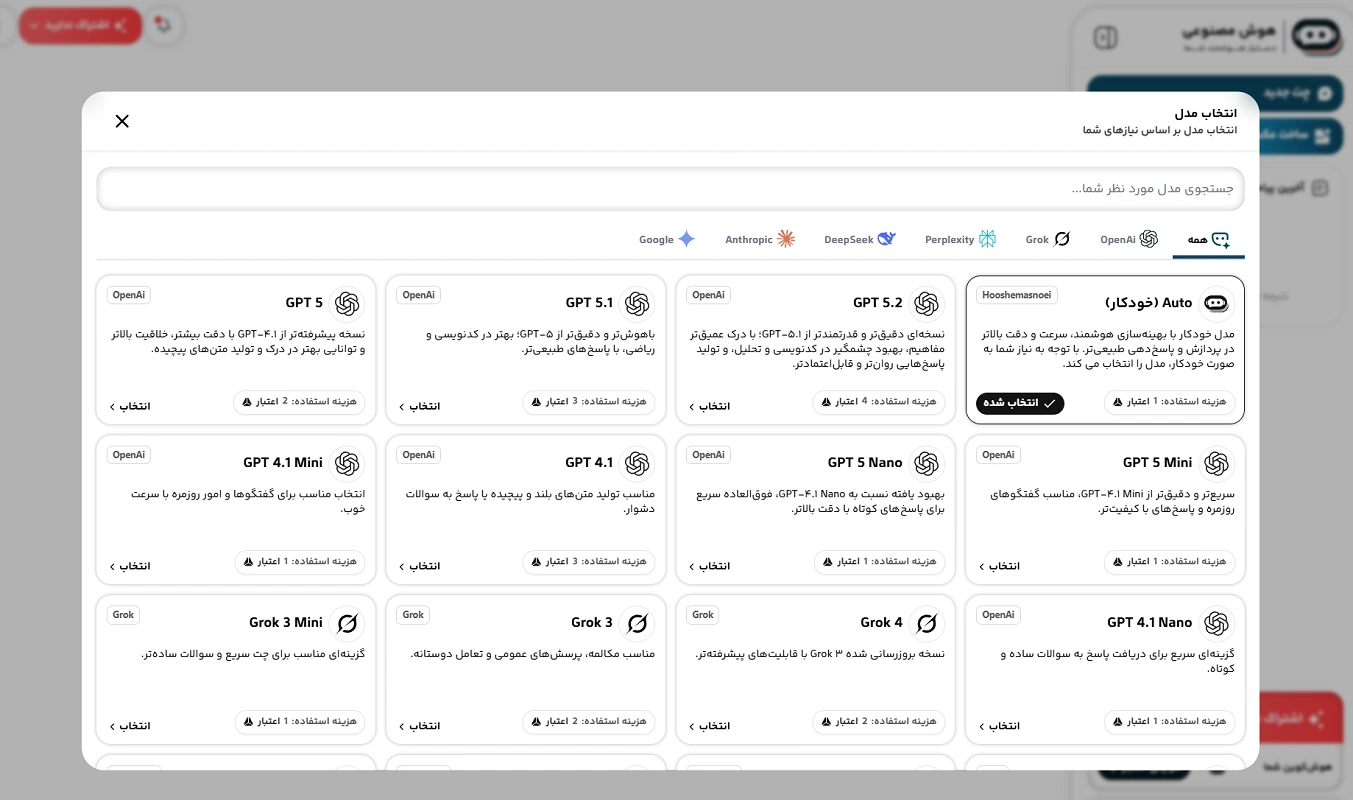Viewport: 1353px width, 800px height.
Task: Click the cost badge on the GPT 5 Mini card
Action: pos(1170,562)
